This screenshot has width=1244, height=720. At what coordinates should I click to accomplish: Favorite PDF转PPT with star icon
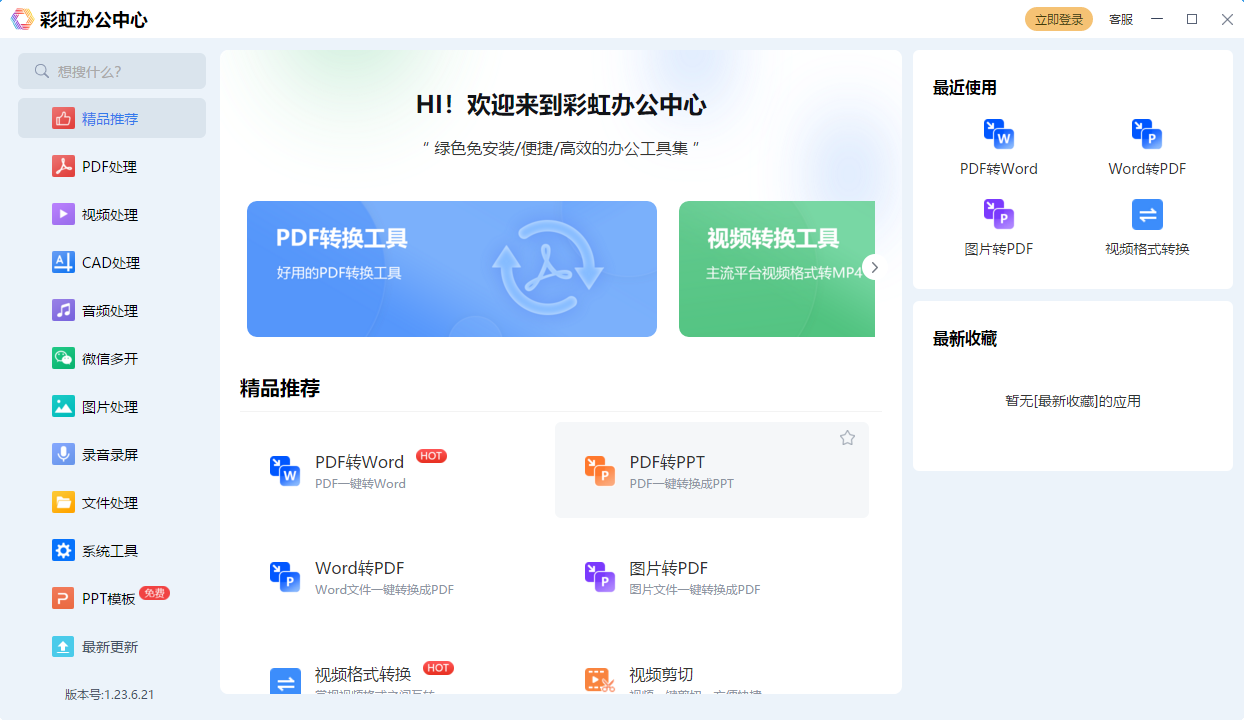tap(847, 438)
